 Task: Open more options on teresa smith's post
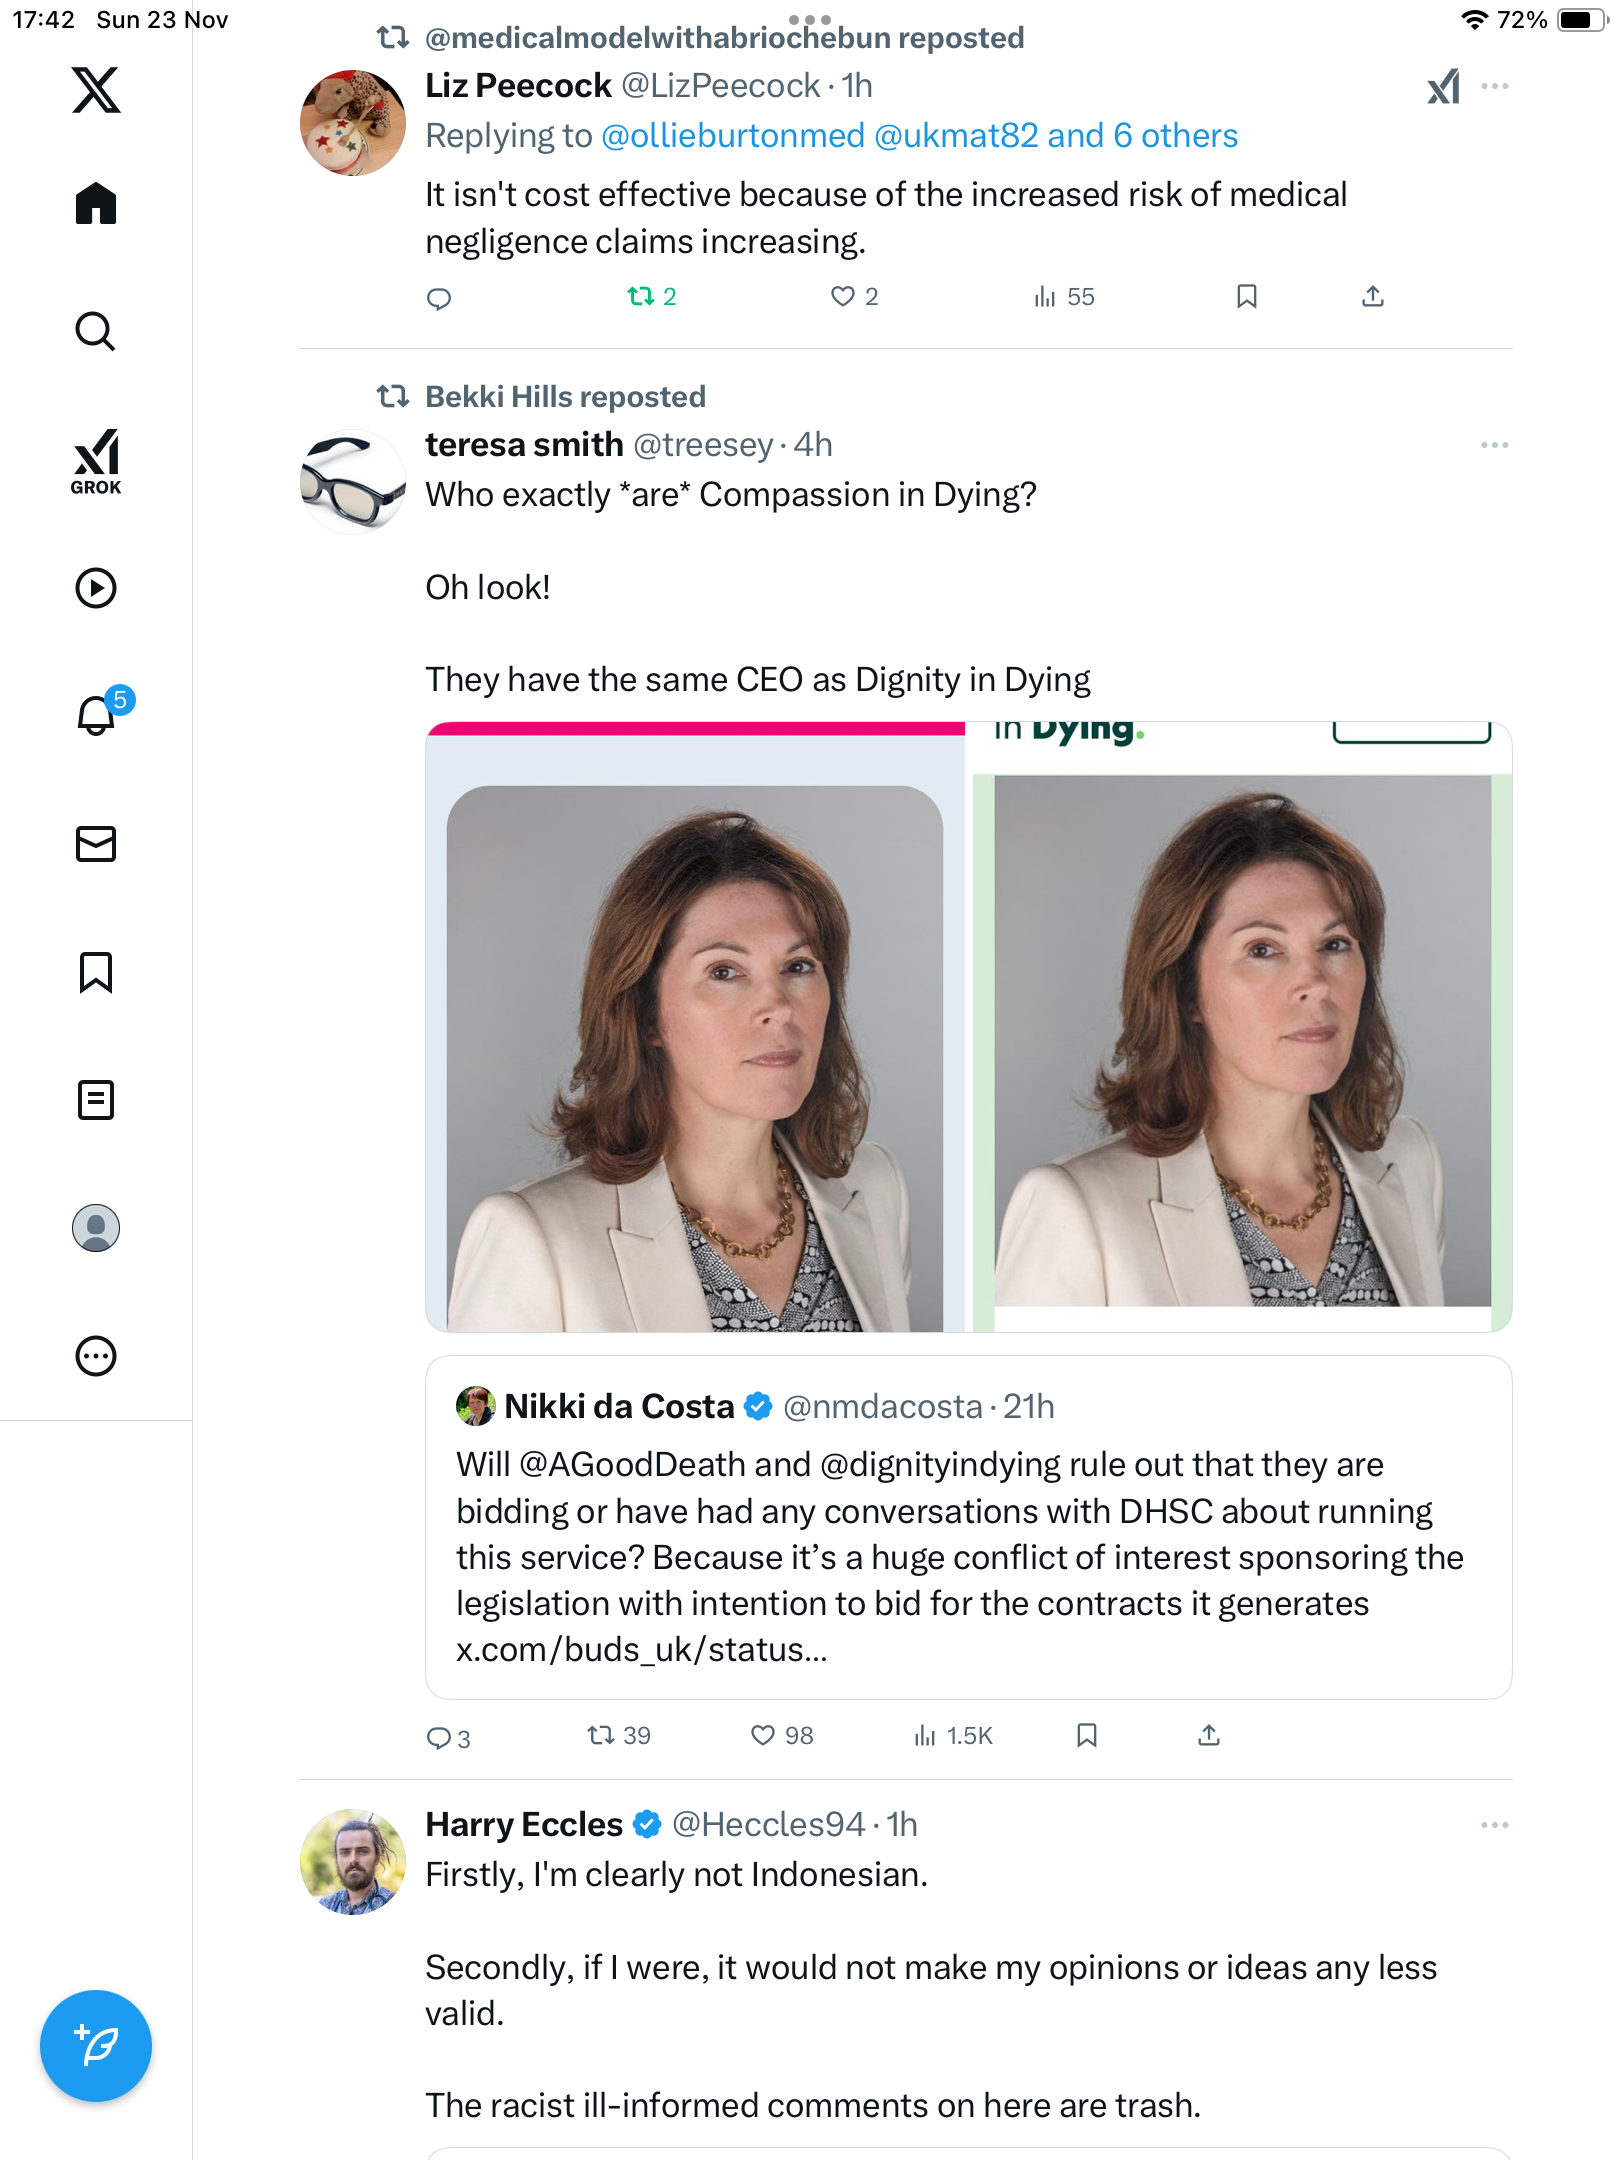pos(1495,445)
